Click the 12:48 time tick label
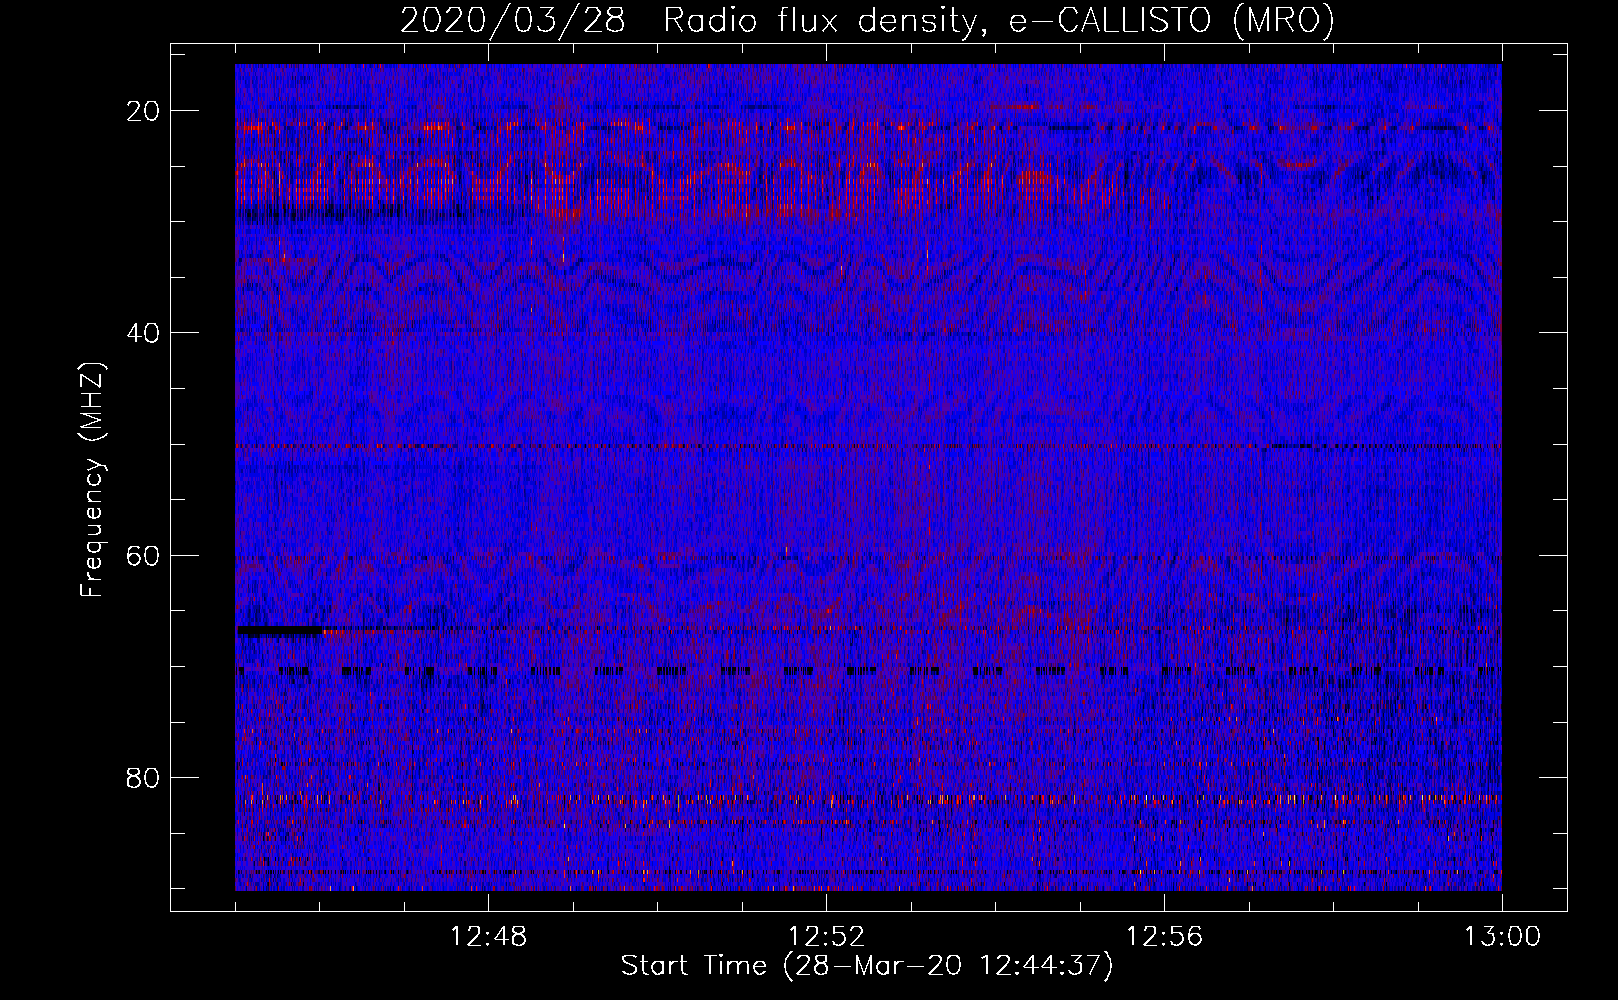Viewport: 1618px width, 1000px height. [489, 937]
